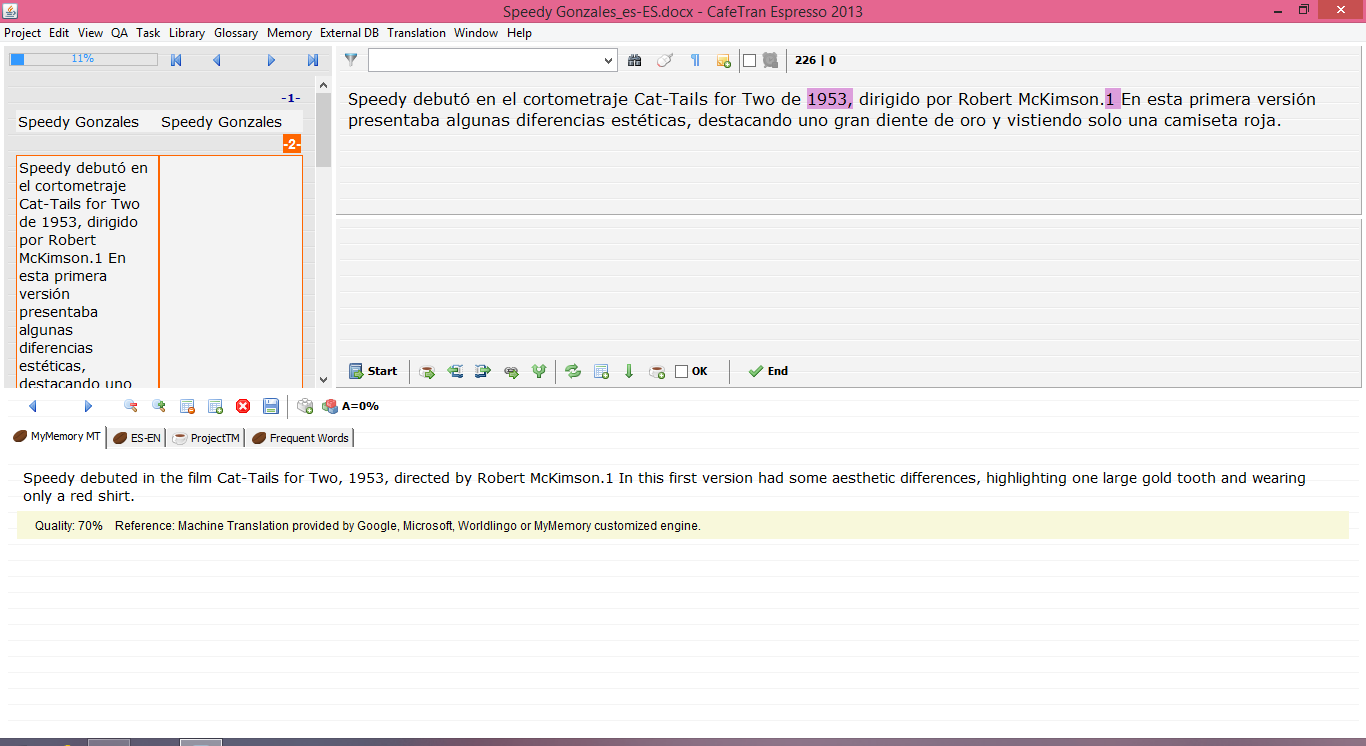Click the funnel filter icon

(x=351, y=61)
